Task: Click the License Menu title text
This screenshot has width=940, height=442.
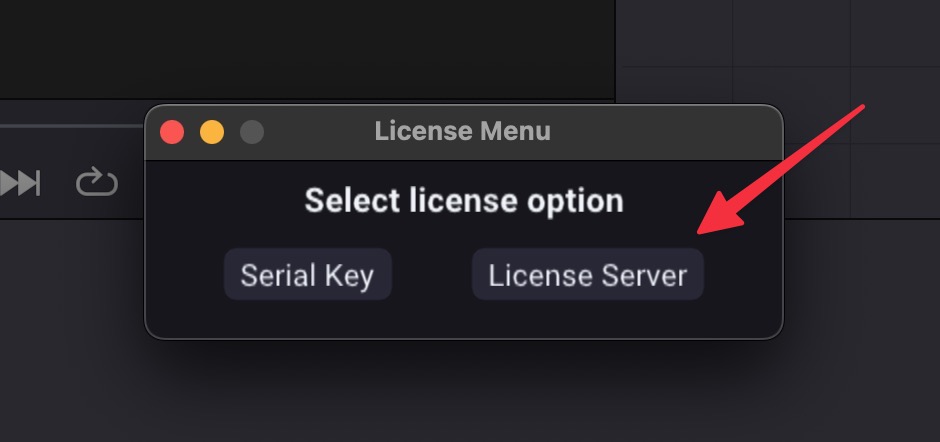Action: [462, 131]
